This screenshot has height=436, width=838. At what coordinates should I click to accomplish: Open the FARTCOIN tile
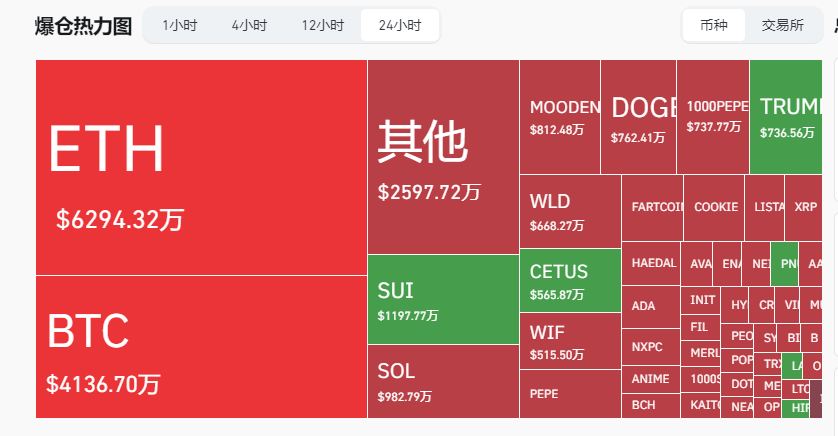(x=653, y=207)
